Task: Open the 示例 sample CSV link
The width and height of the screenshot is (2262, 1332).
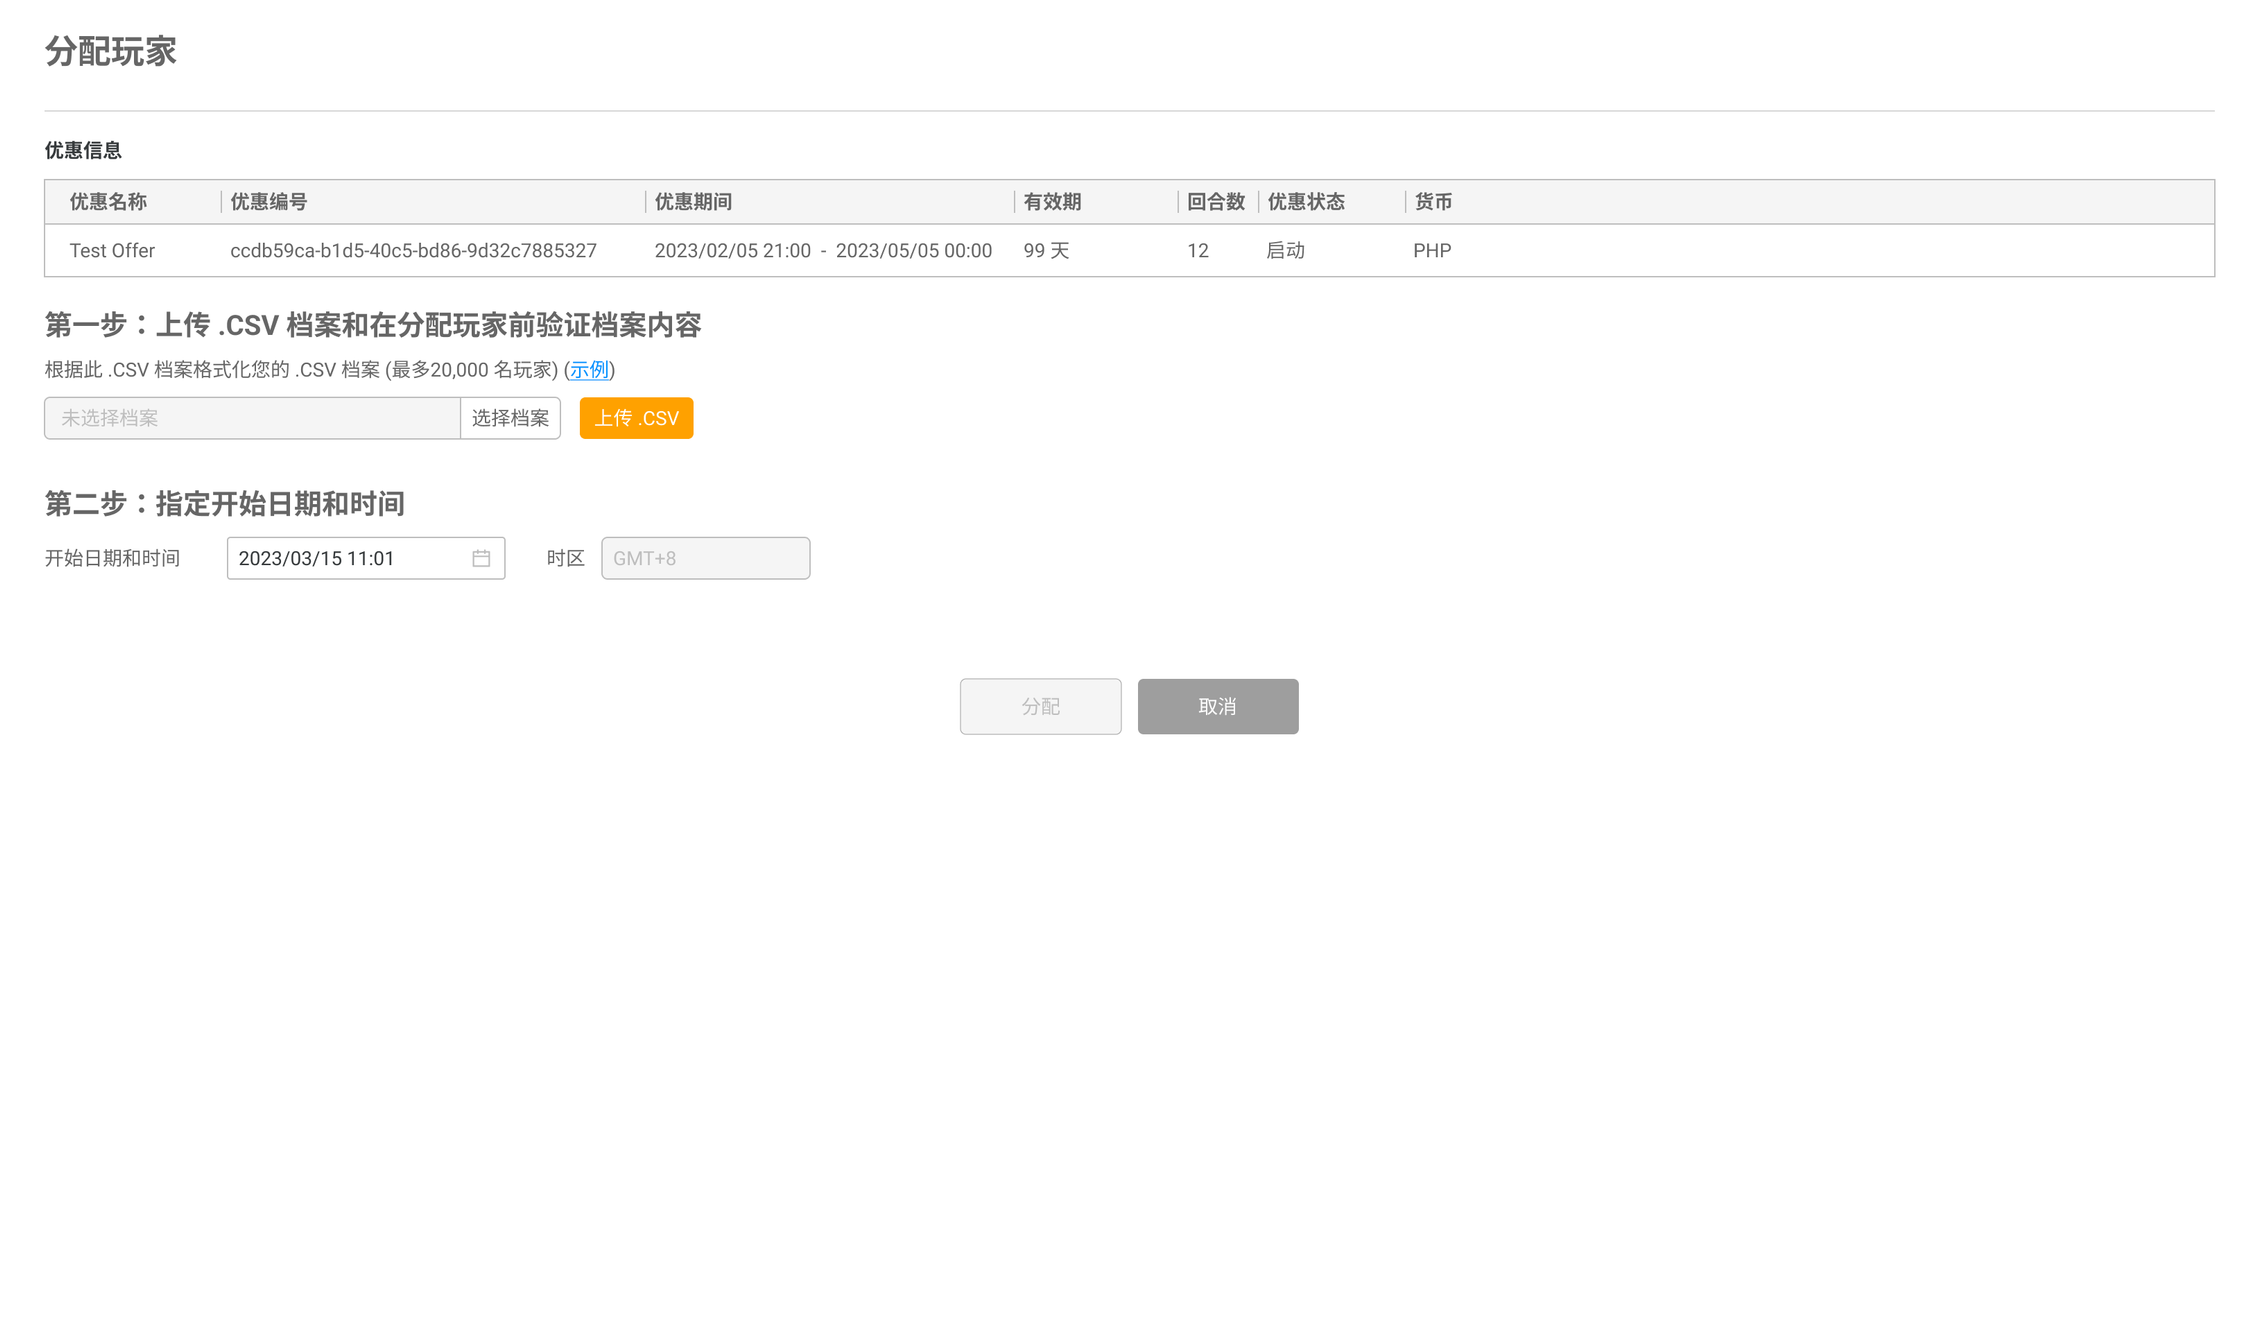Action: 589,370
